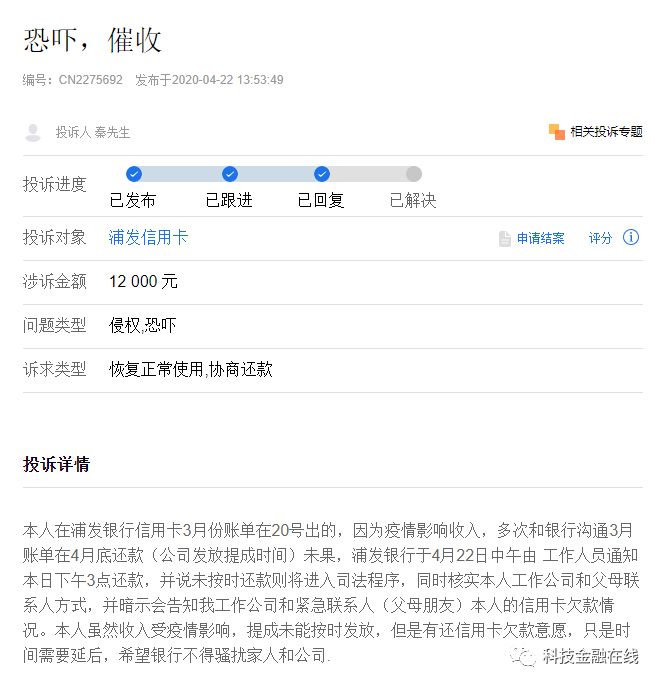Open the 相关投诉专题 text link
659x685 pixels.
[x=607, y=131]
